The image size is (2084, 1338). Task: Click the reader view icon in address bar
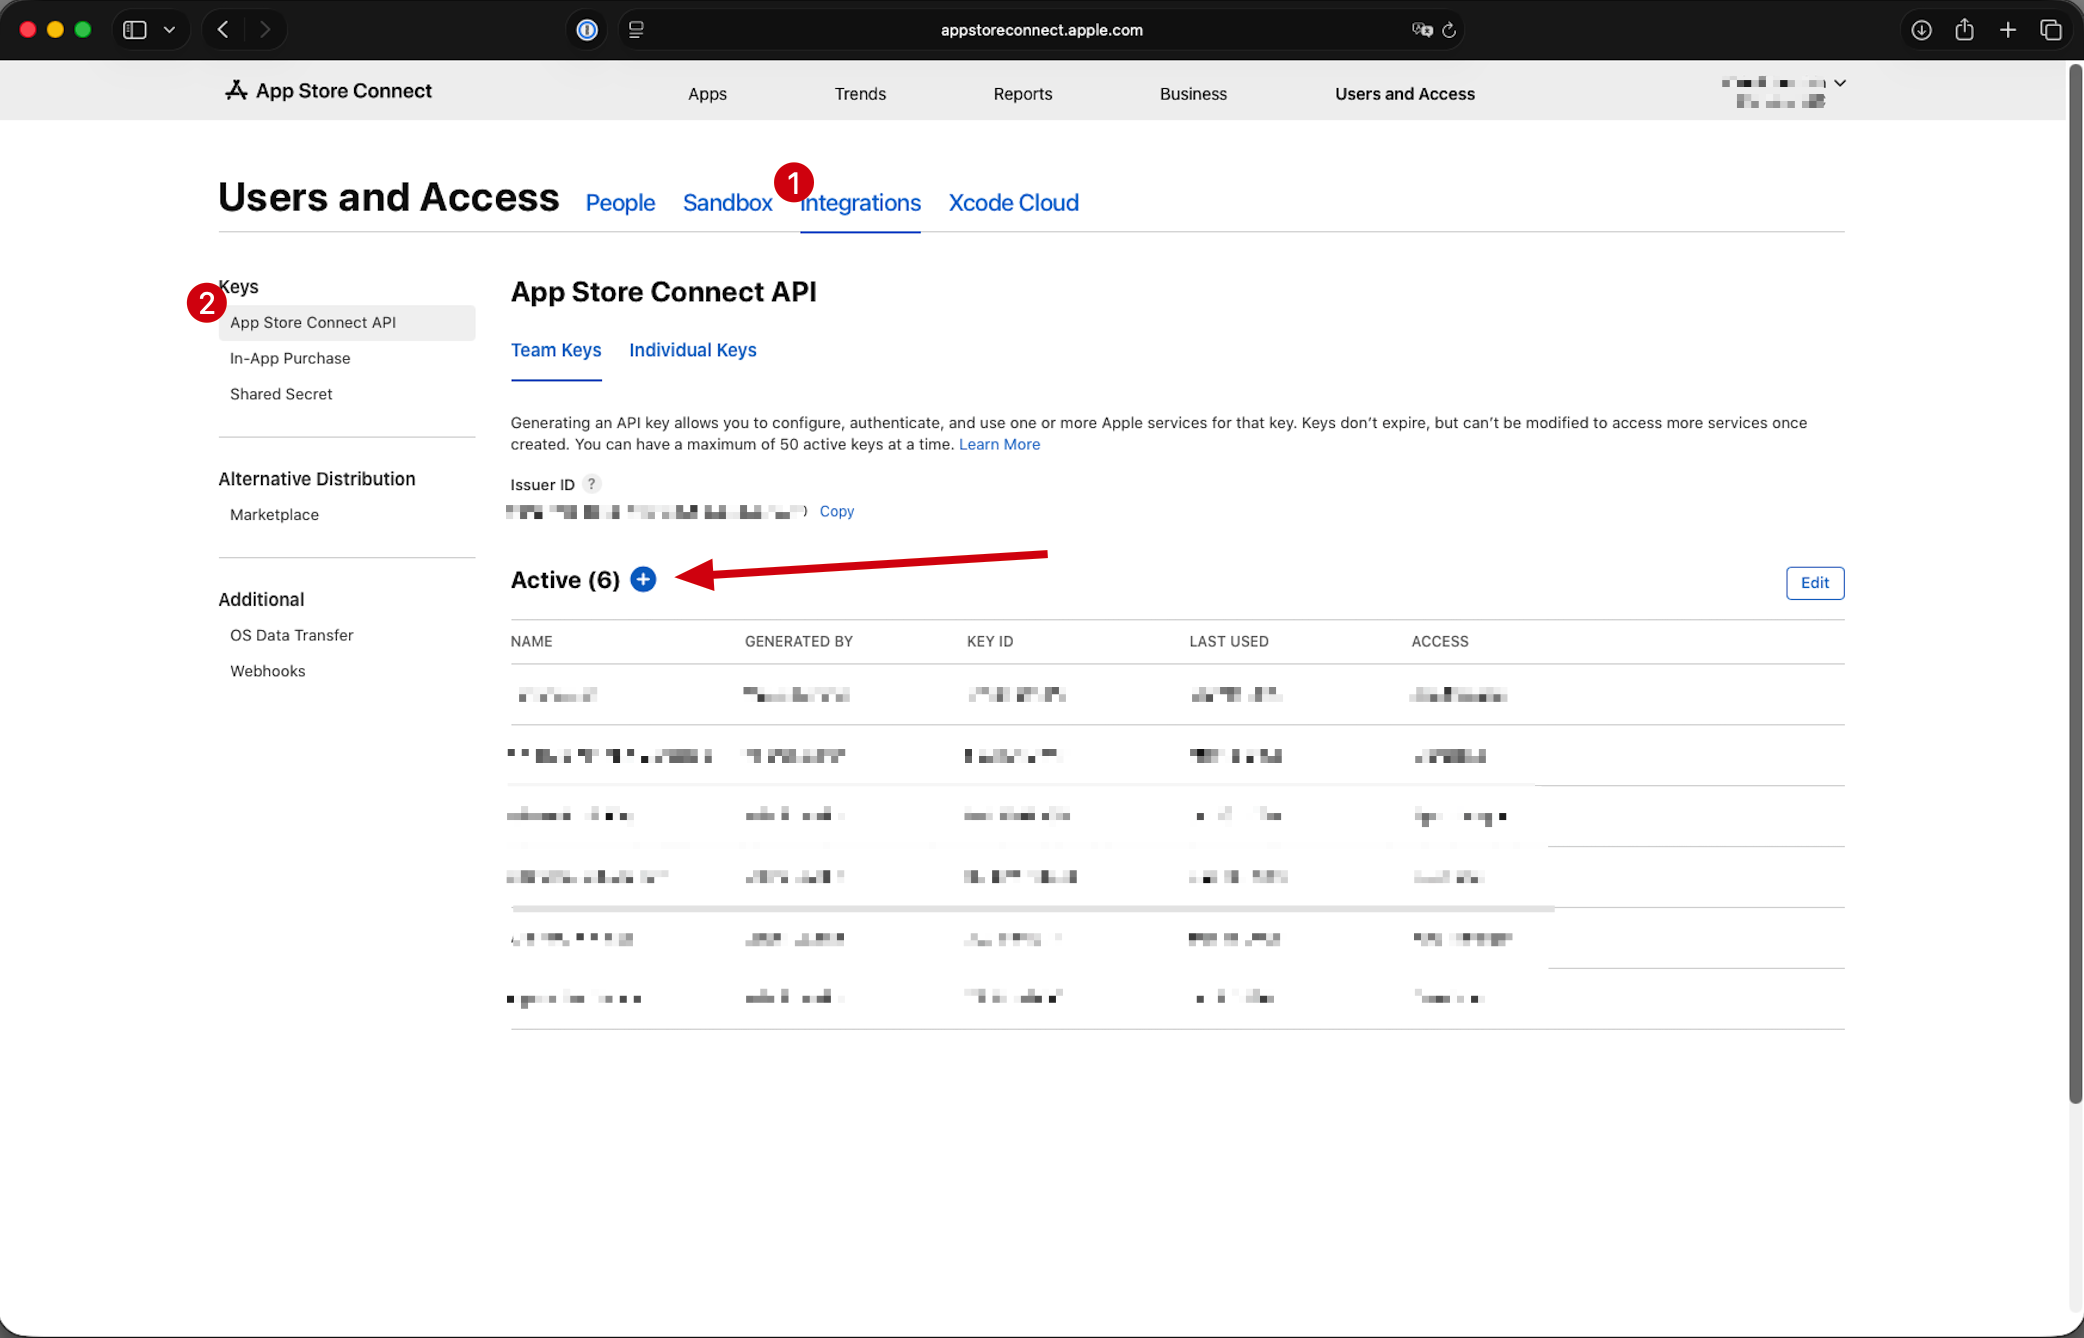636,30
